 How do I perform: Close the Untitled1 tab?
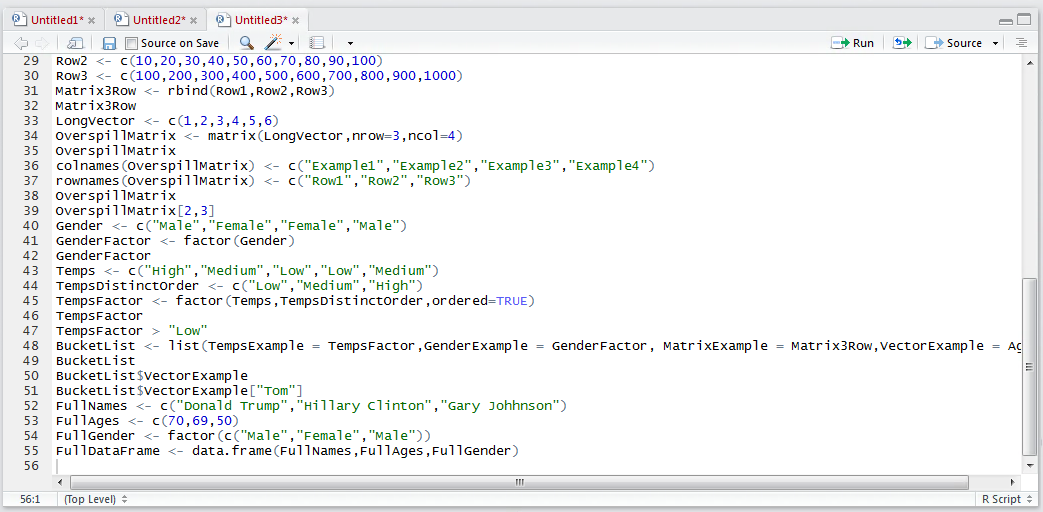point(91,20)
